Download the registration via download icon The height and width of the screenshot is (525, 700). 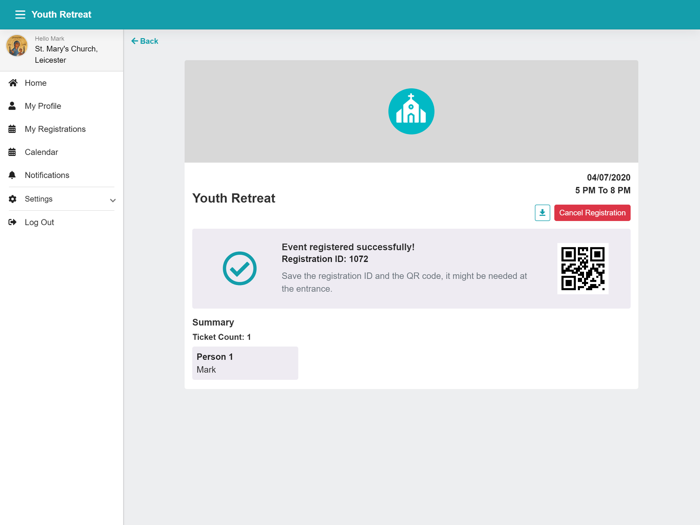tap(542, 212)
